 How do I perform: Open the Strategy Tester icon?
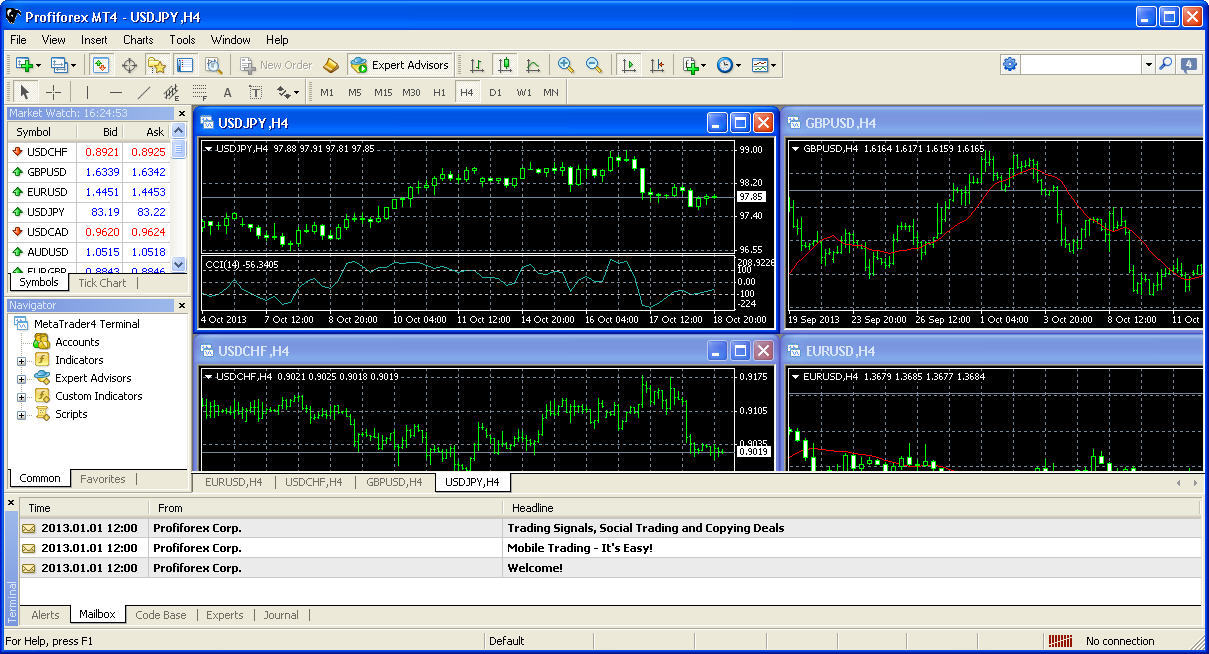[x=212, y=65]
